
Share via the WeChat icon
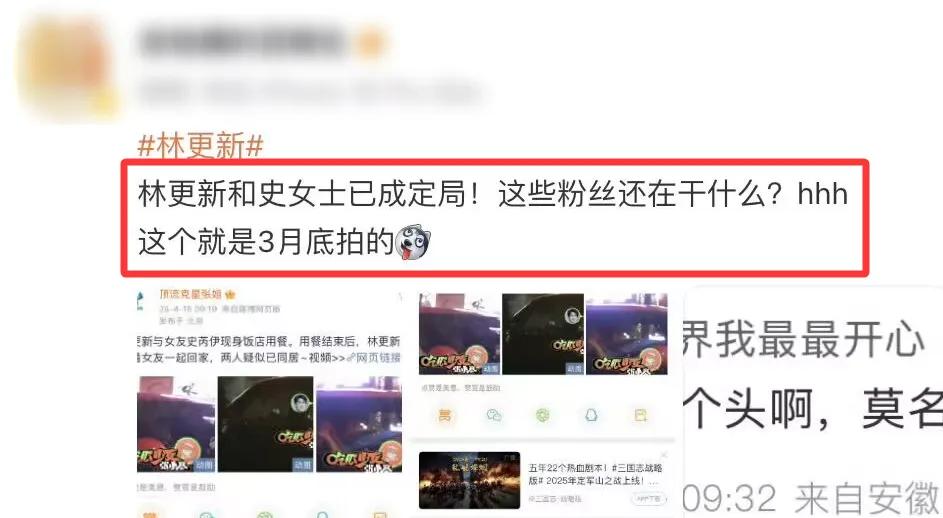click(494, 415)
